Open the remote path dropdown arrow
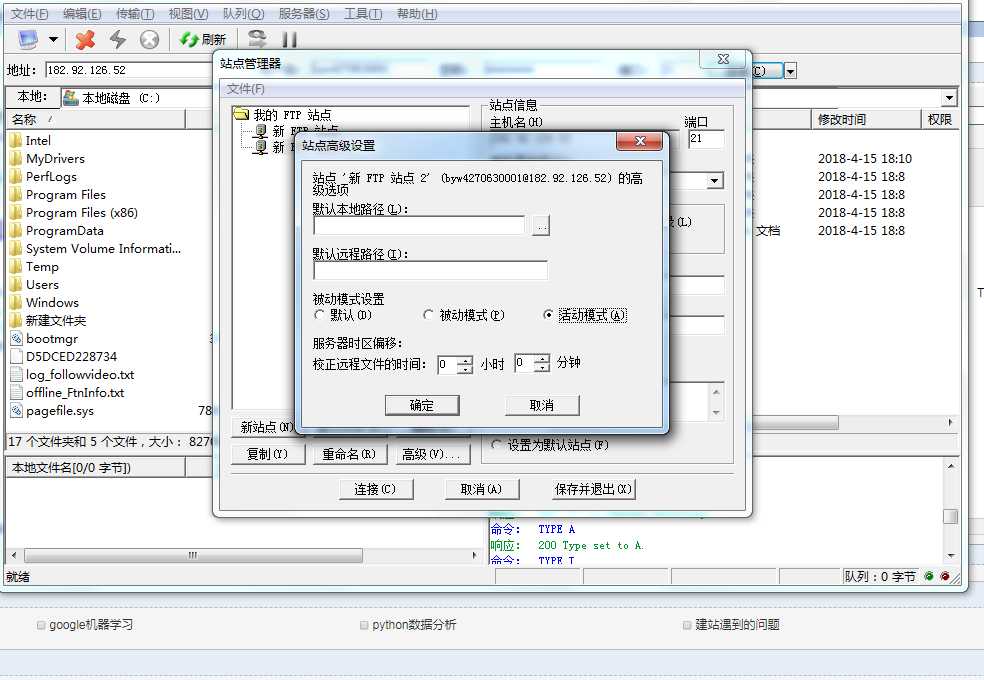Screen dimensions: 984x680 [x=949, y=98]
